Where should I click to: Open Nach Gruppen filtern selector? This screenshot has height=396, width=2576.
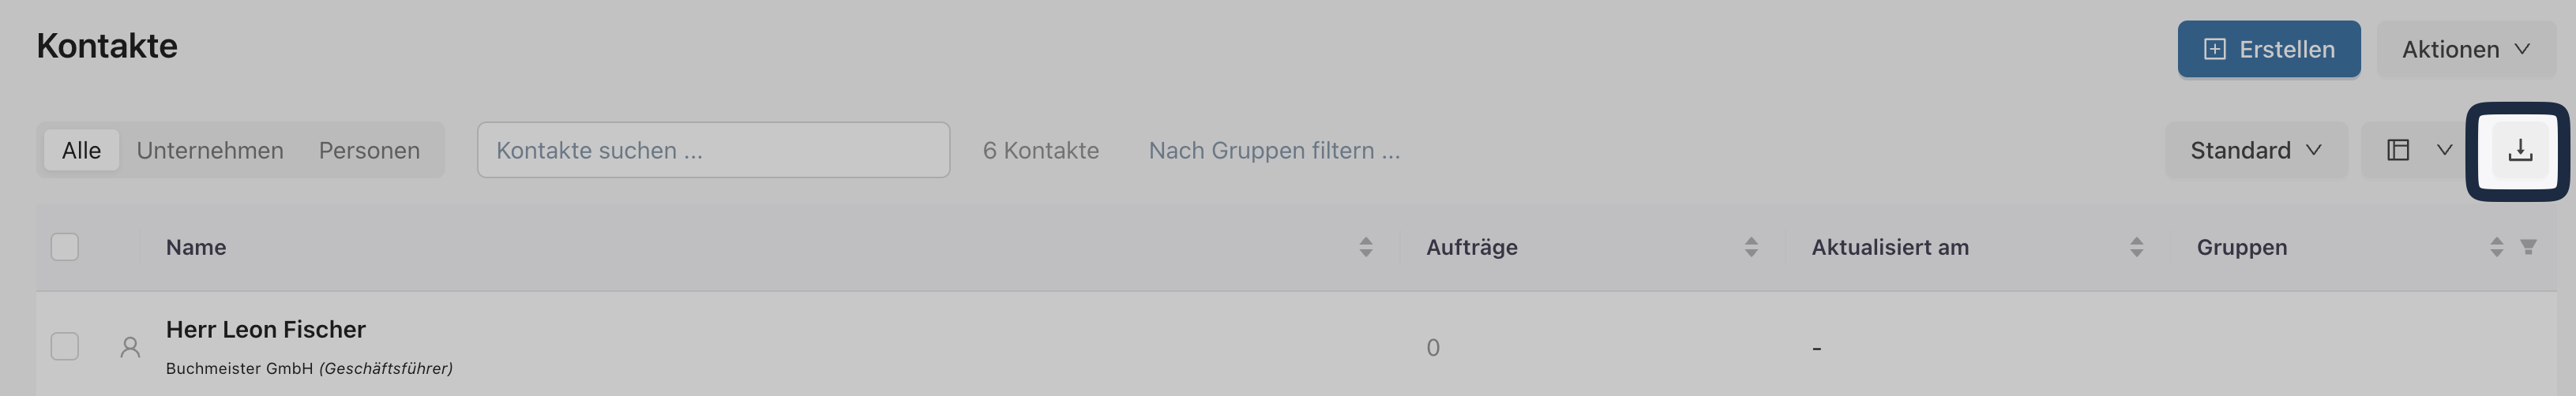pos(1274,150)
